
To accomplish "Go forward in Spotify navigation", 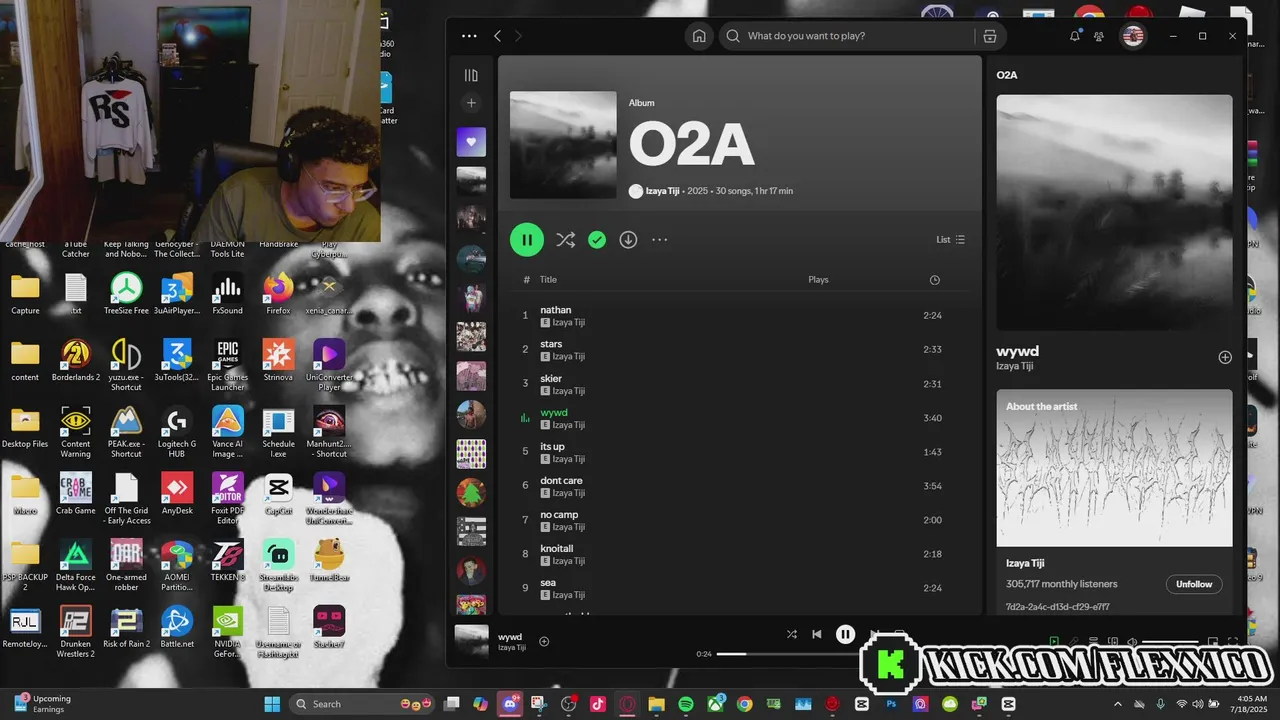I will point(518,36).
